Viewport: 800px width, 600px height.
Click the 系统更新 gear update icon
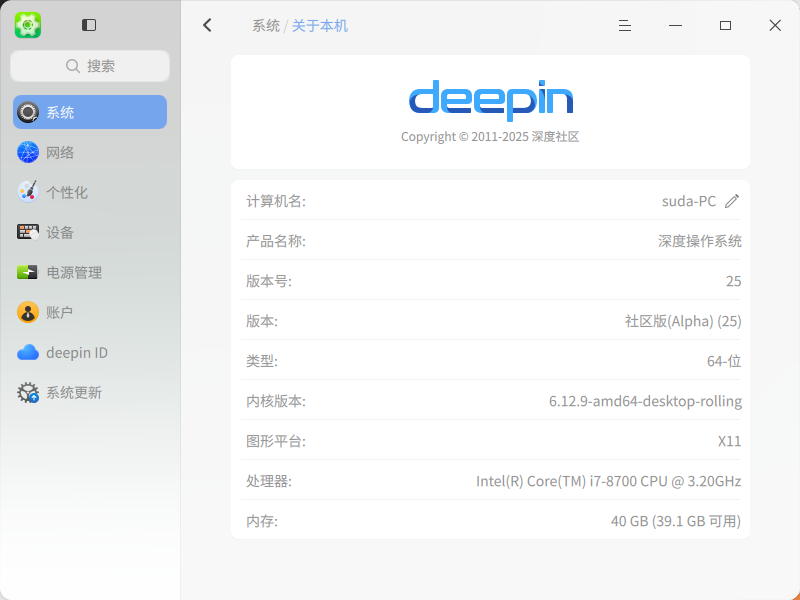click(x=28, y=392)
